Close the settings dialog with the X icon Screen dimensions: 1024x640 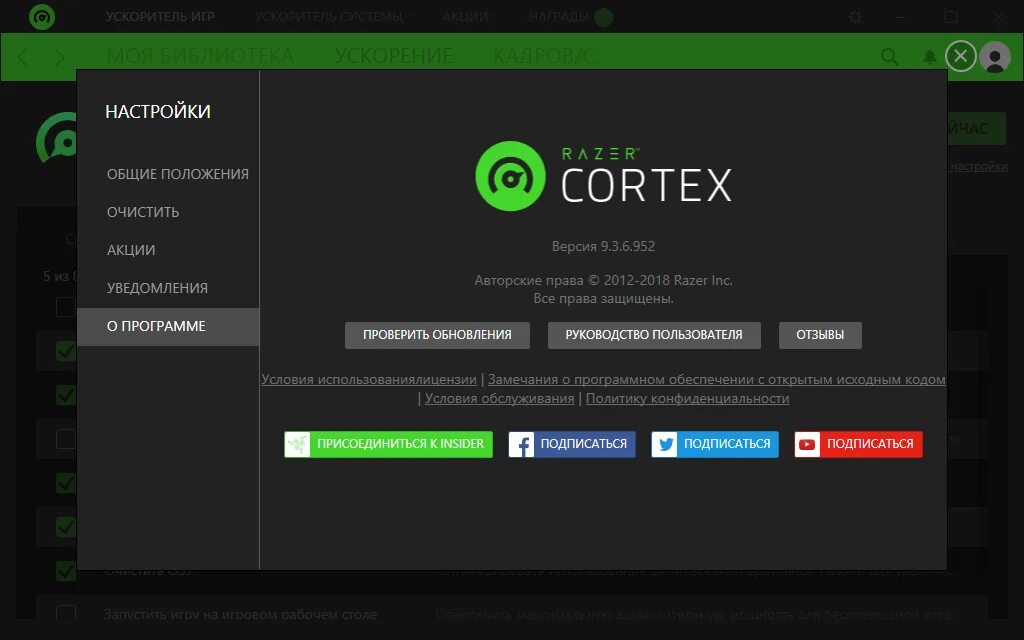pos(960,56)
